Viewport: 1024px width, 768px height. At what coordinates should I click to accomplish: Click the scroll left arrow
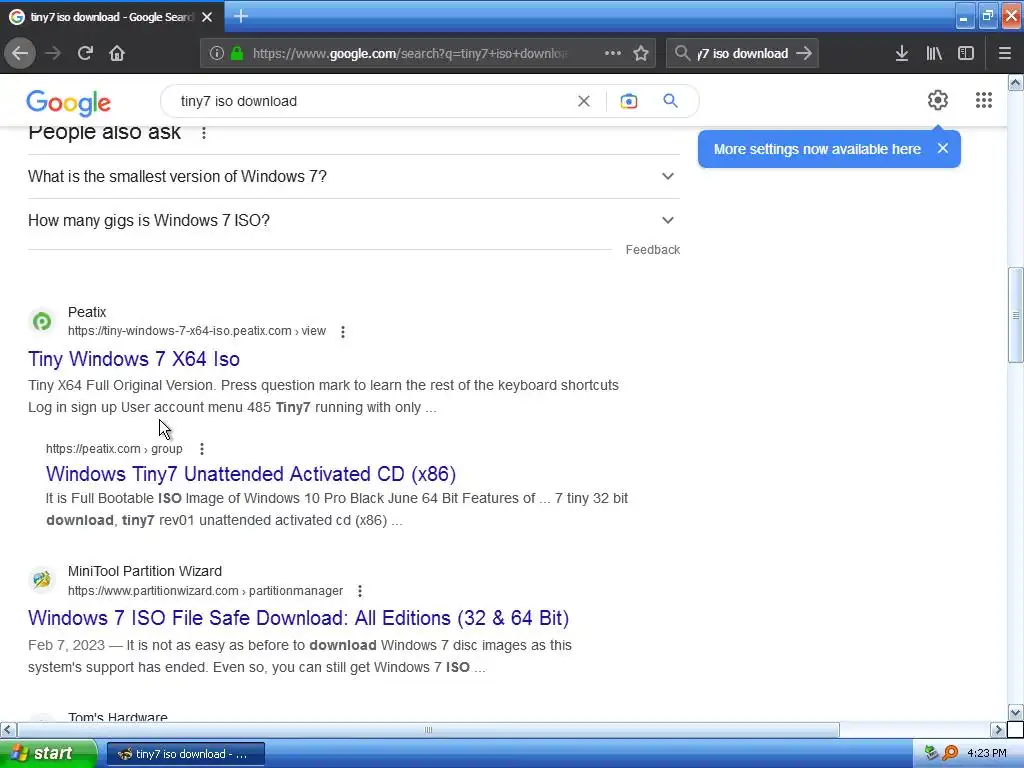tap(8, 729)
